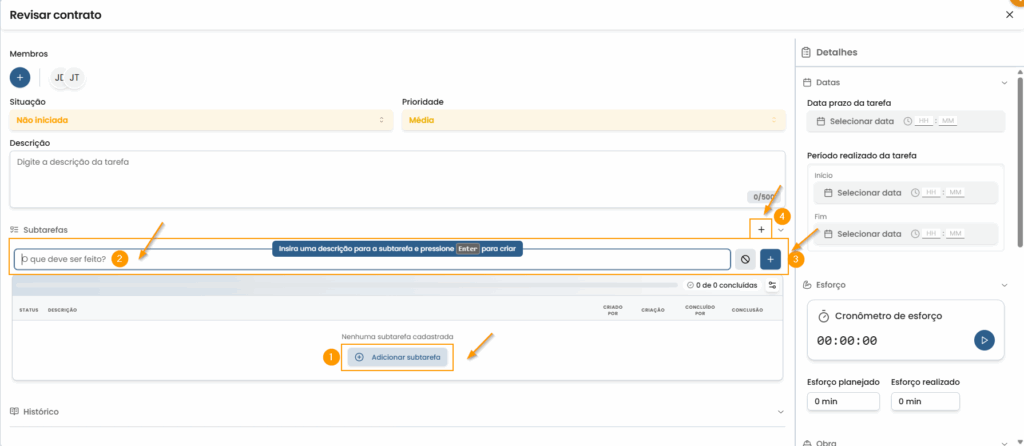Start the effort timer play button
Image resolution: width=1024 pixels, height=446 pixels.
[x=984, y=340]
